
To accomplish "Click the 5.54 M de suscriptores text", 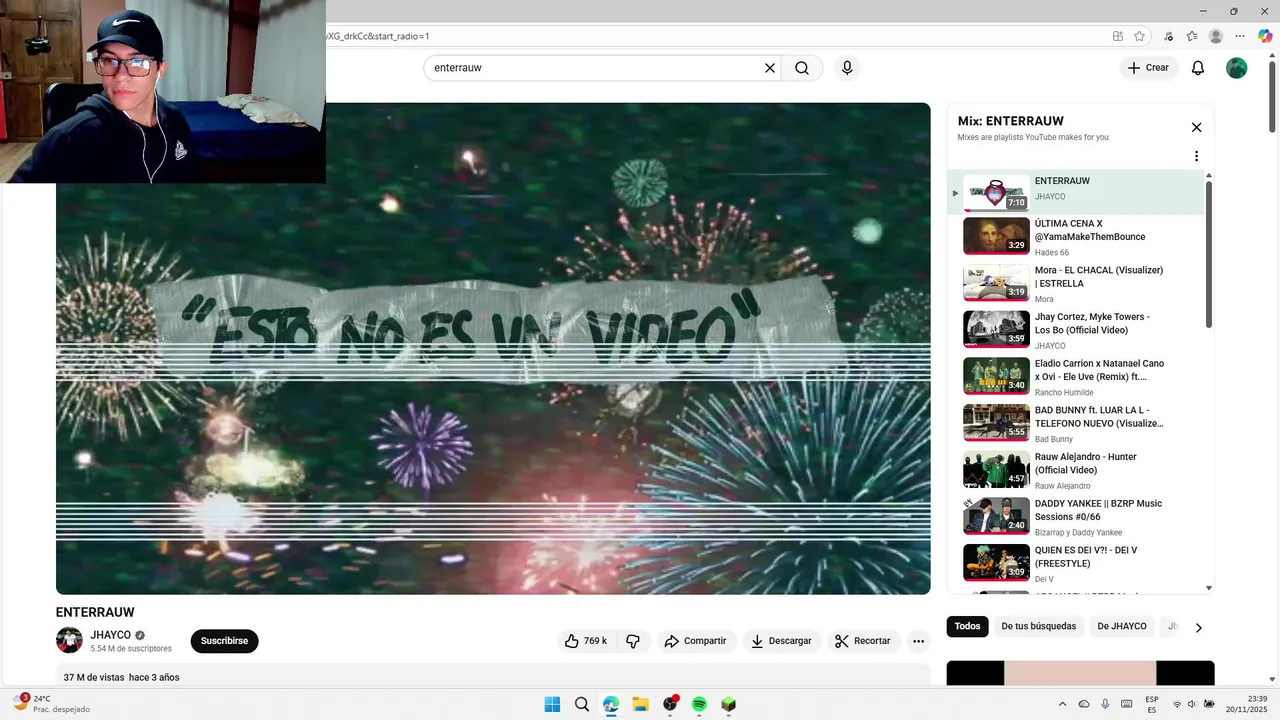I will click(131, 649).
